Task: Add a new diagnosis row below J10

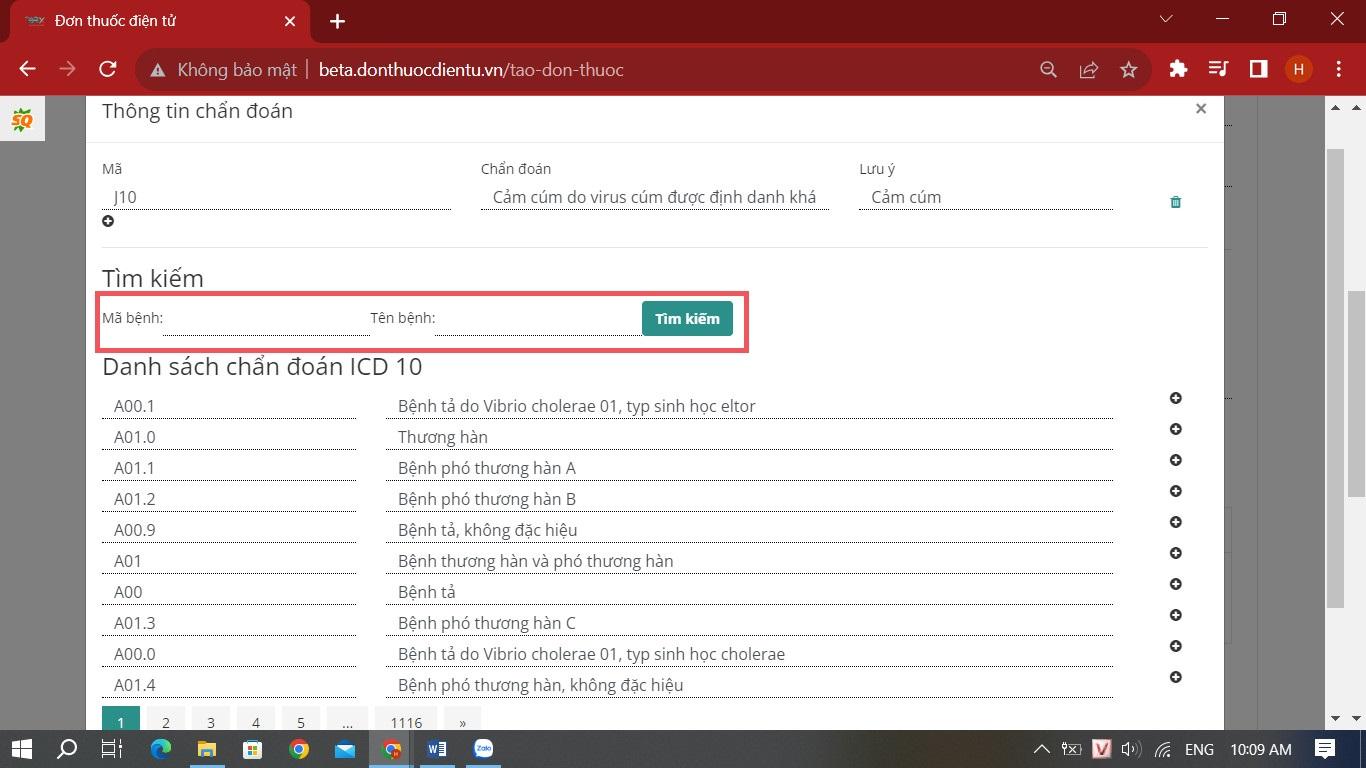Action: coord(108,221)
